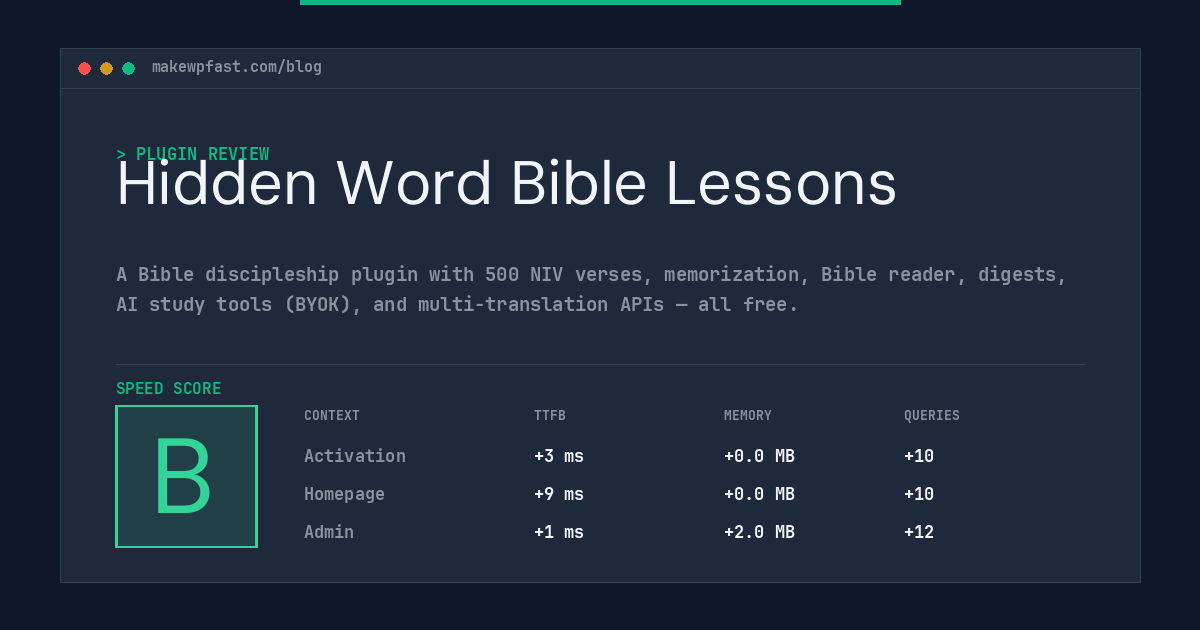Click the Activation memory value +0.0 MB

(759, 456)
